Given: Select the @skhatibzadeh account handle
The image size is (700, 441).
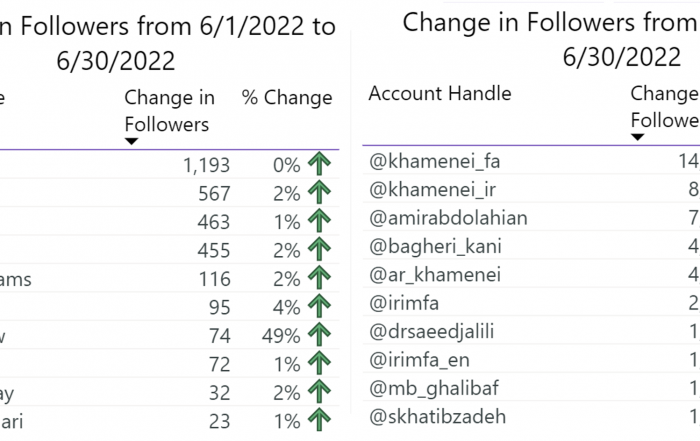Looking at the screenshot, I should (438, 417).
